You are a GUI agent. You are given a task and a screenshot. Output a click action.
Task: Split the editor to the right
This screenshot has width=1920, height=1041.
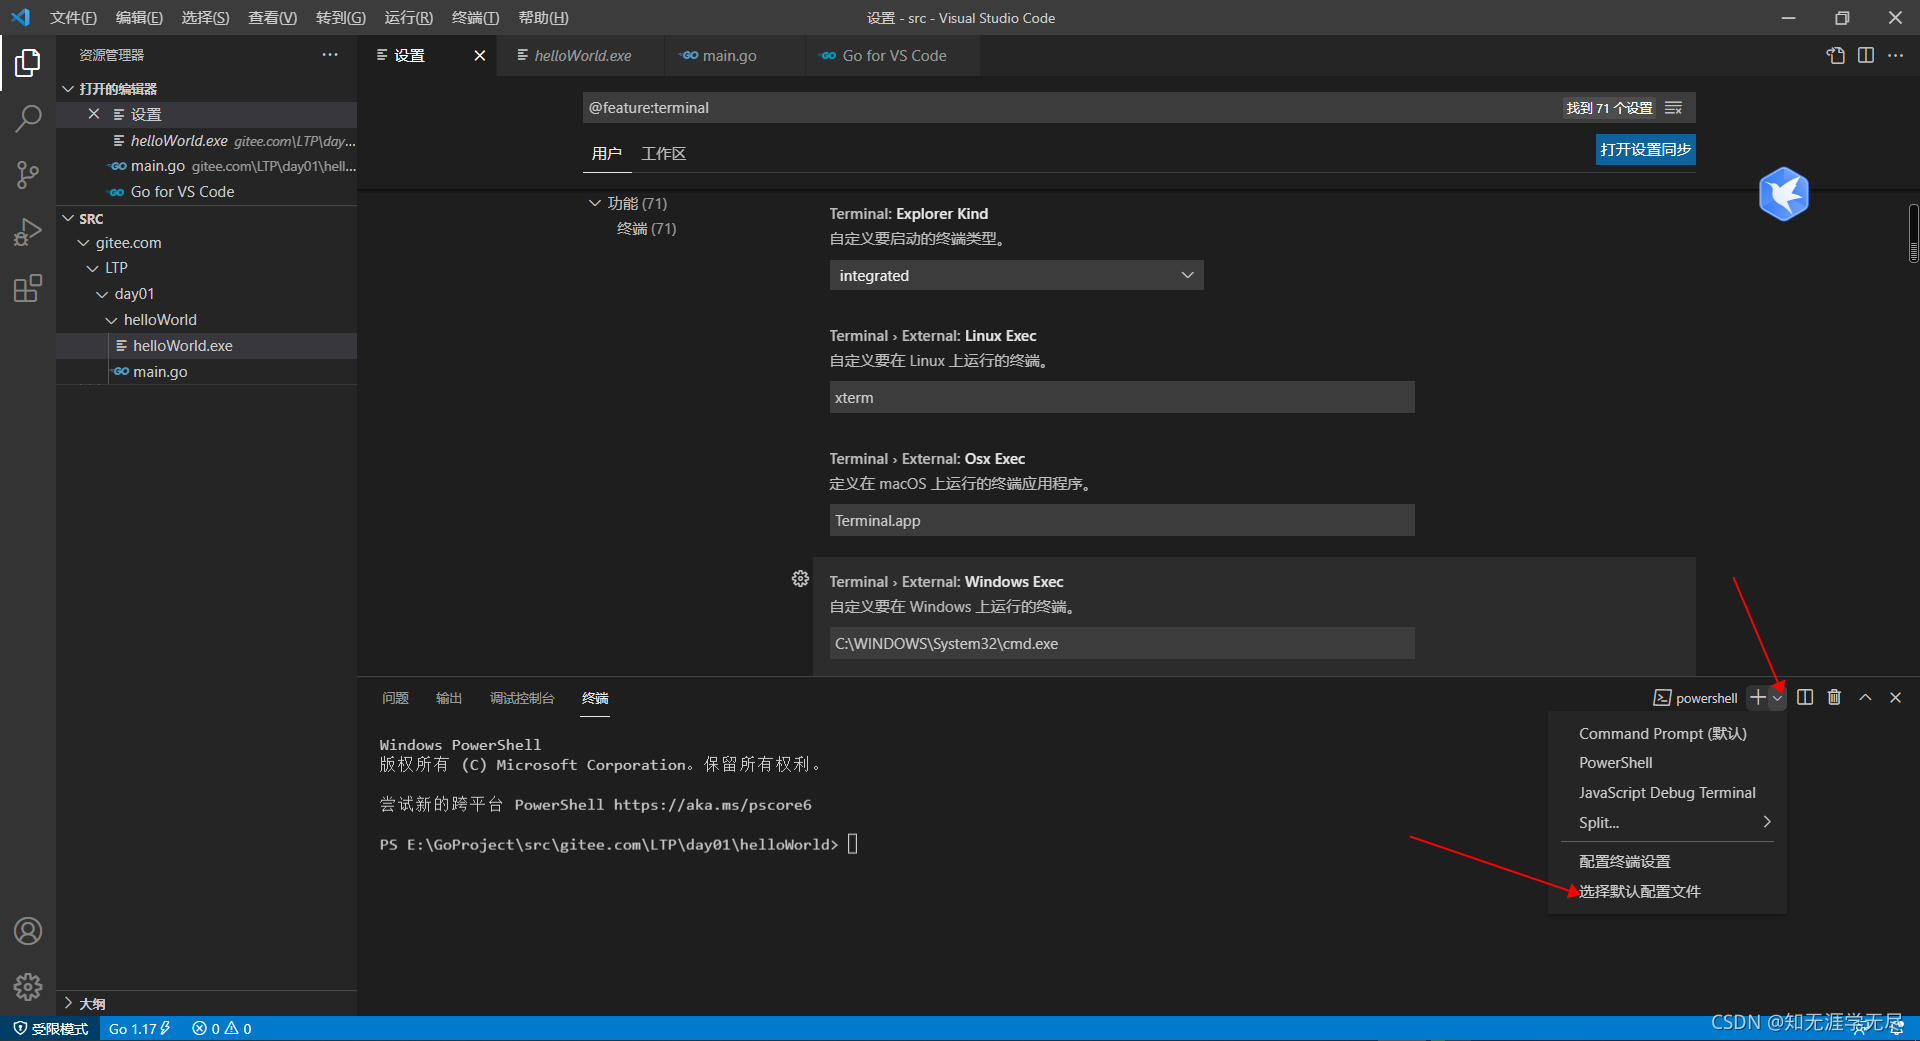pyautogui.click(x=1866, y=55)
